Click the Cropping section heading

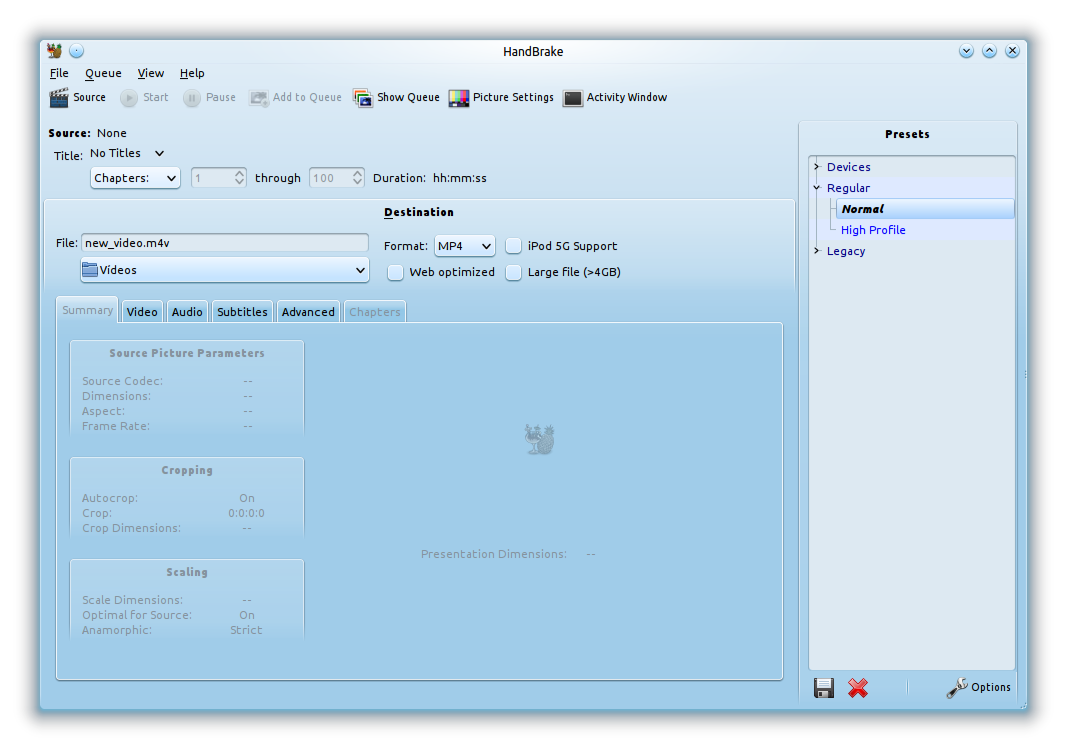click(x=186, y=470)
